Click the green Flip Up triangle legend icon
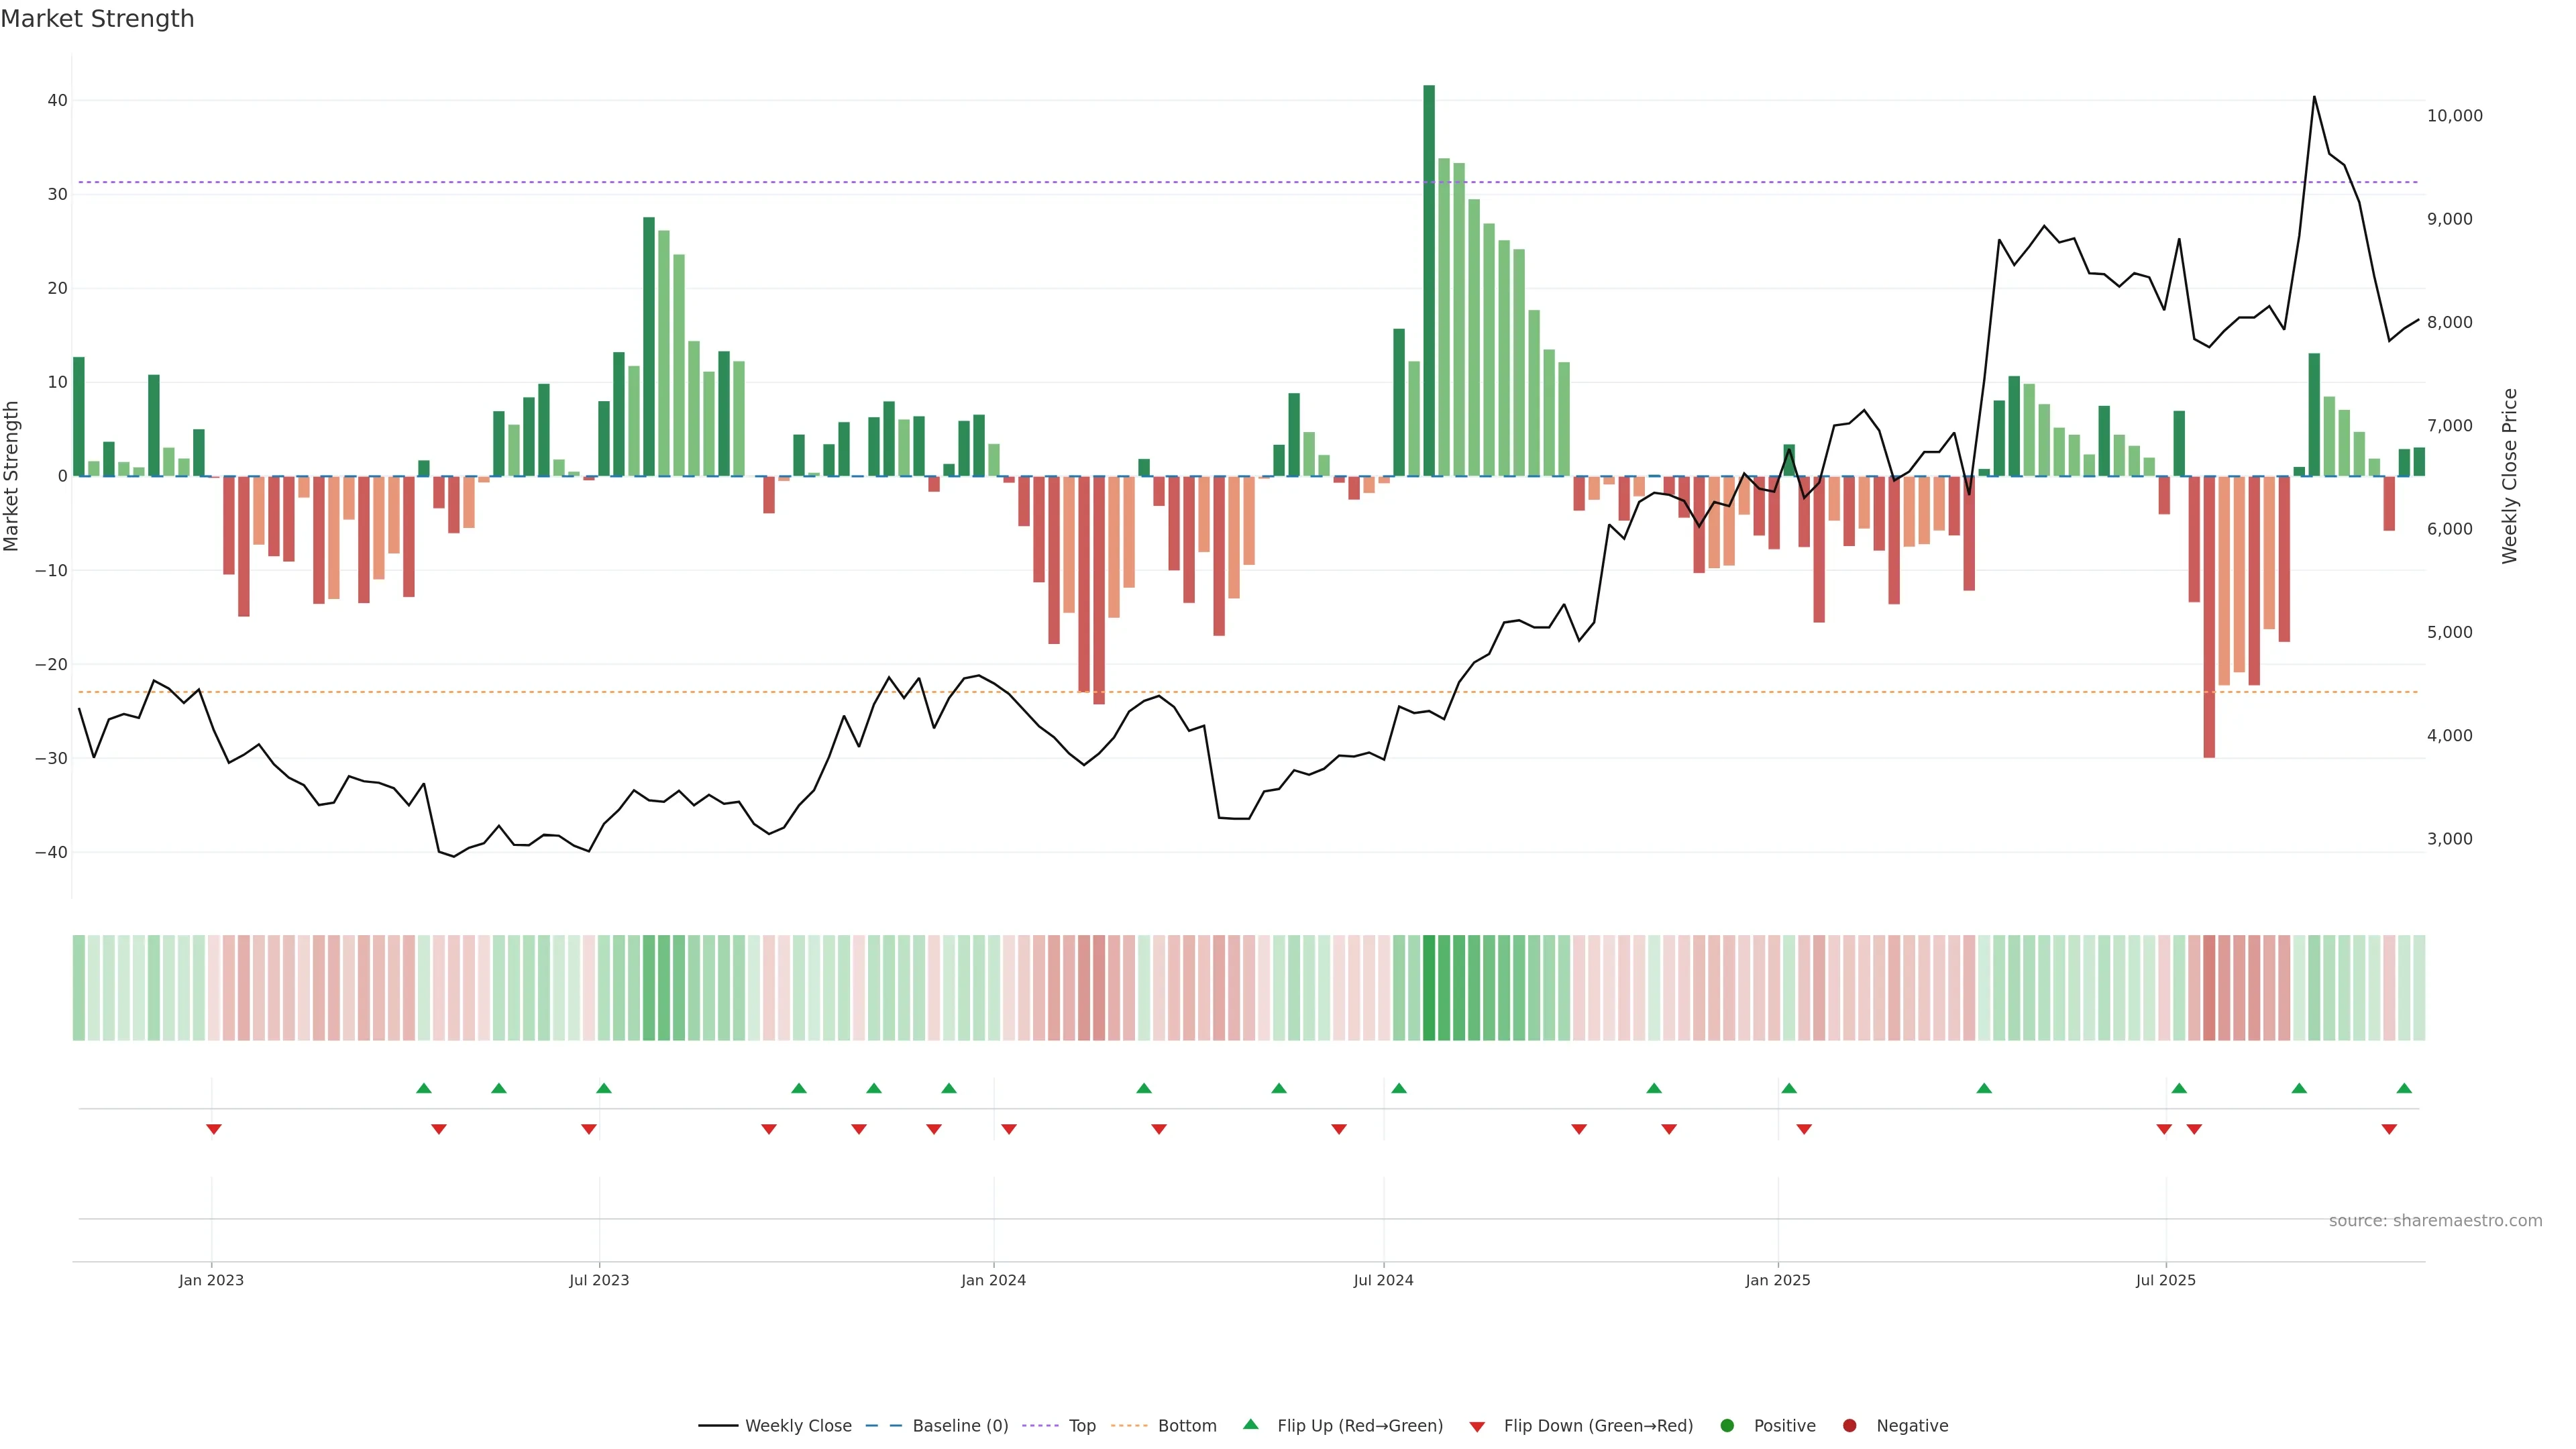 (1250, 1424)
